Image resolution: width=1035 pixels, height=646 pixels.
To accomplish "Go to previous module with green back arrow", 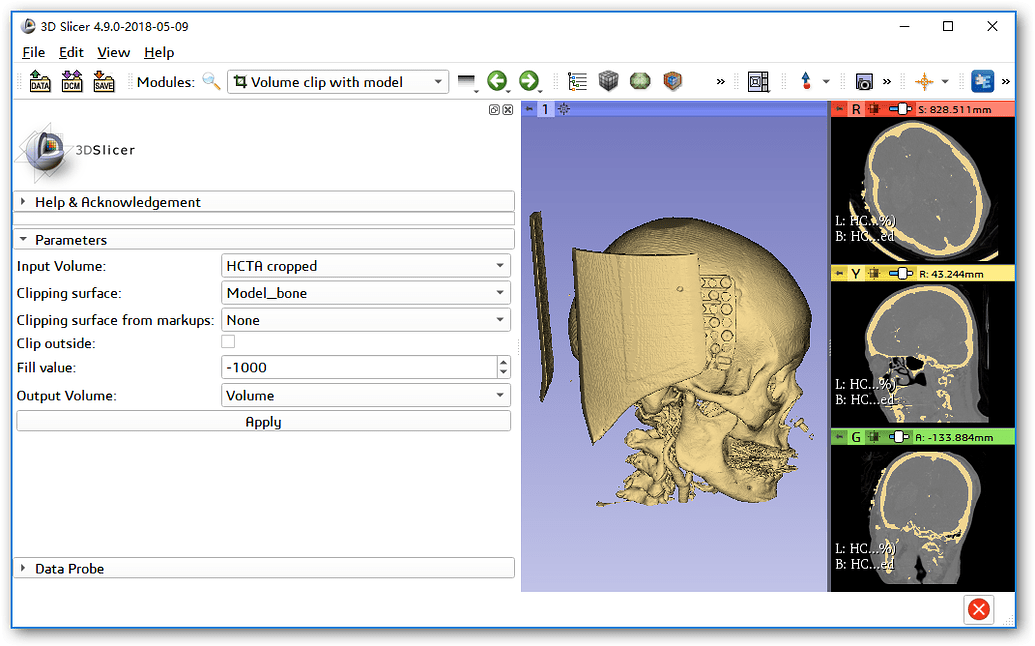I will (x=497, y=82).
